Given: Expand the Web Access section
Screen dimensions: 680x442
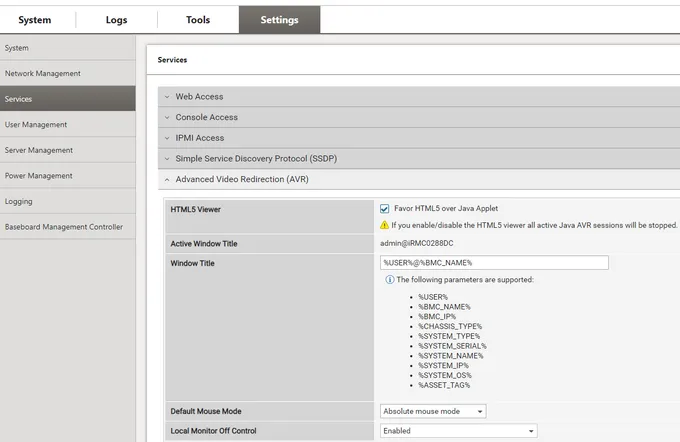Looking at the screenshot, I should [x=419, y=97].
